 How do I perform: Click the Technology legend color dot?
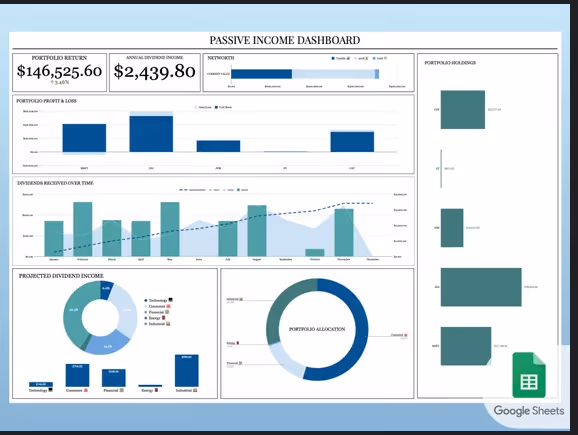[x=146, y=300]
